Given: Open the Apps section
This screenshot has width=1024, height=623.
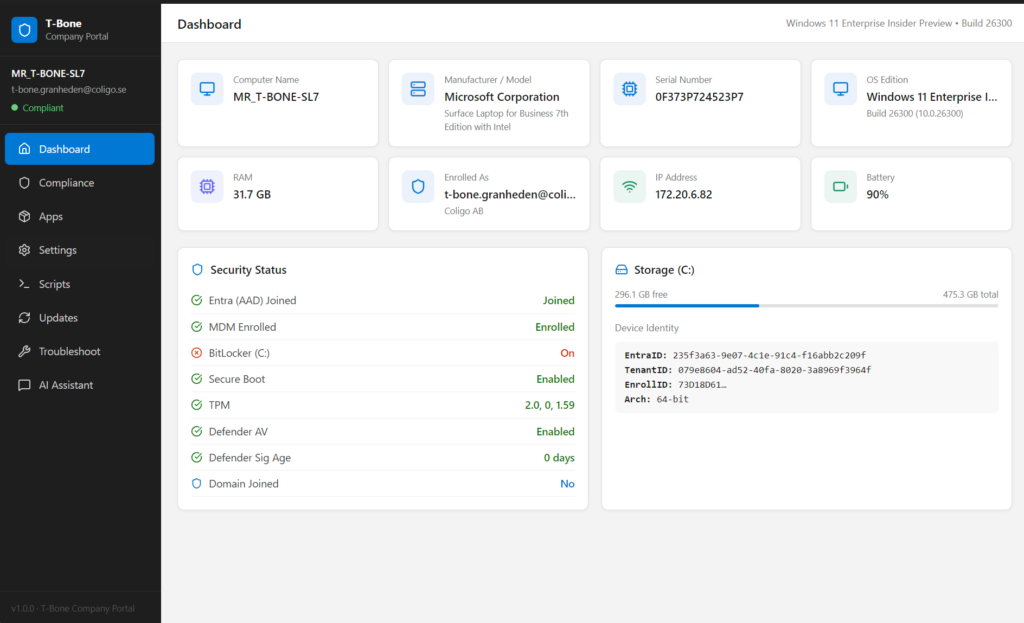Looking at the screenshot, I should pyautogui.click(x=51, y=217).
